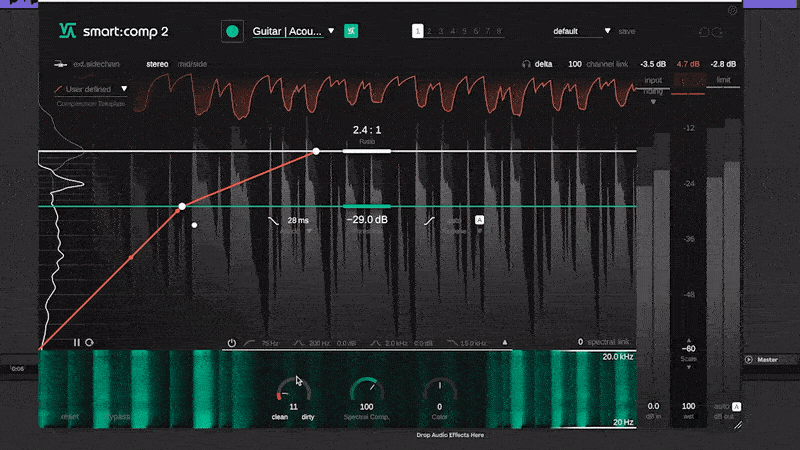Start learning with the green record button
This screenshot has width=800, height=450.
click(232, 31)
